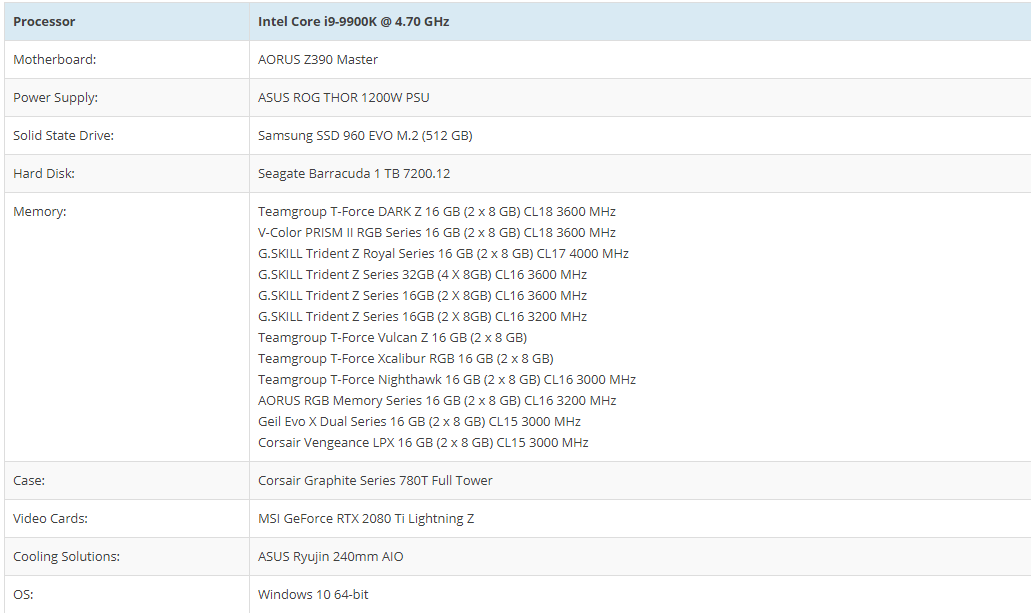Image resolution: width=1031 pixels, height=613 pixels.
Task: Click Samsung SSD 960 EVO M.2 entry
Action: click(365, 135)
